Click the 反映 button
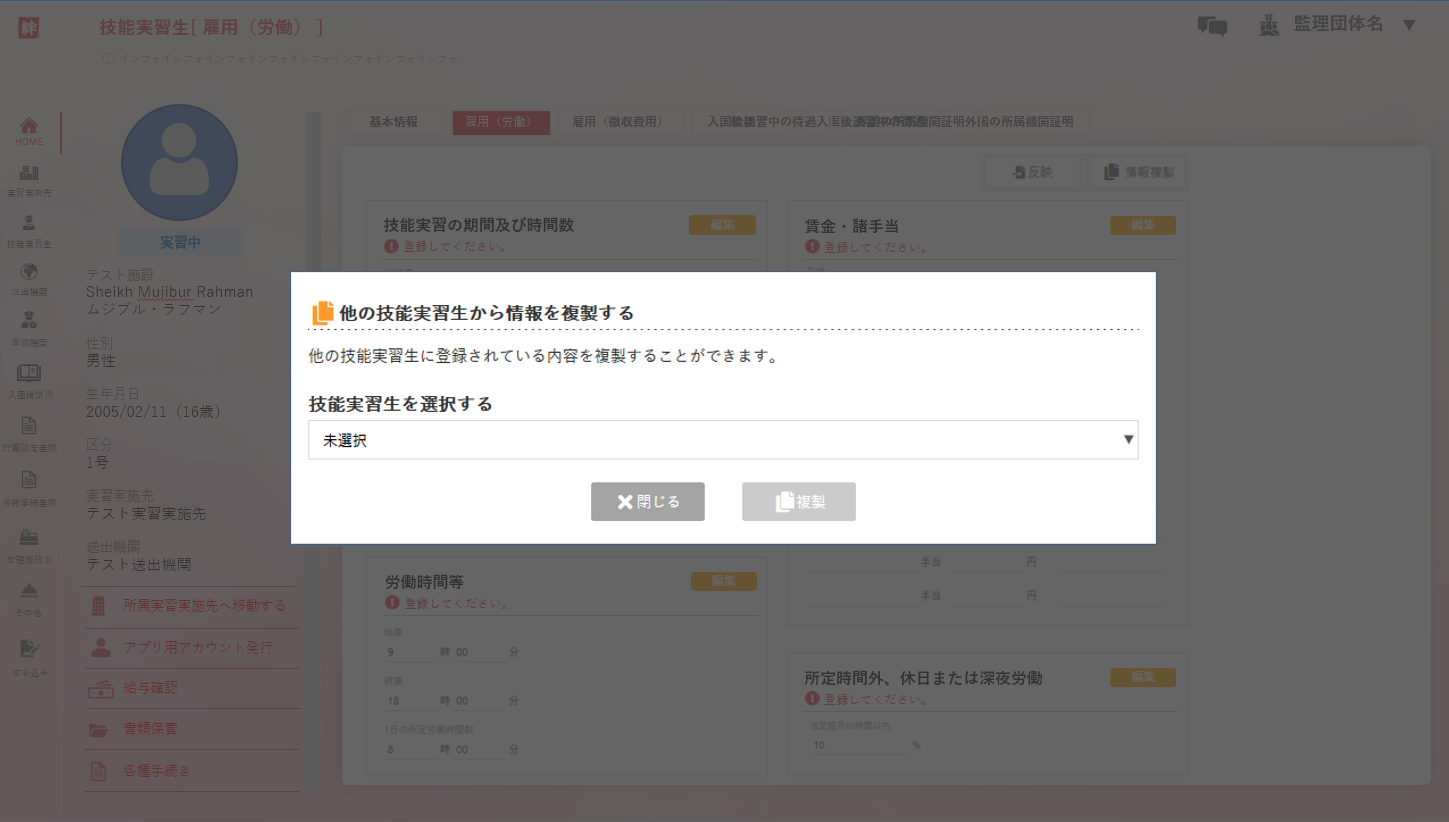The height and width of the screenshot is (822, 1449). click(x=1032, y=172)
